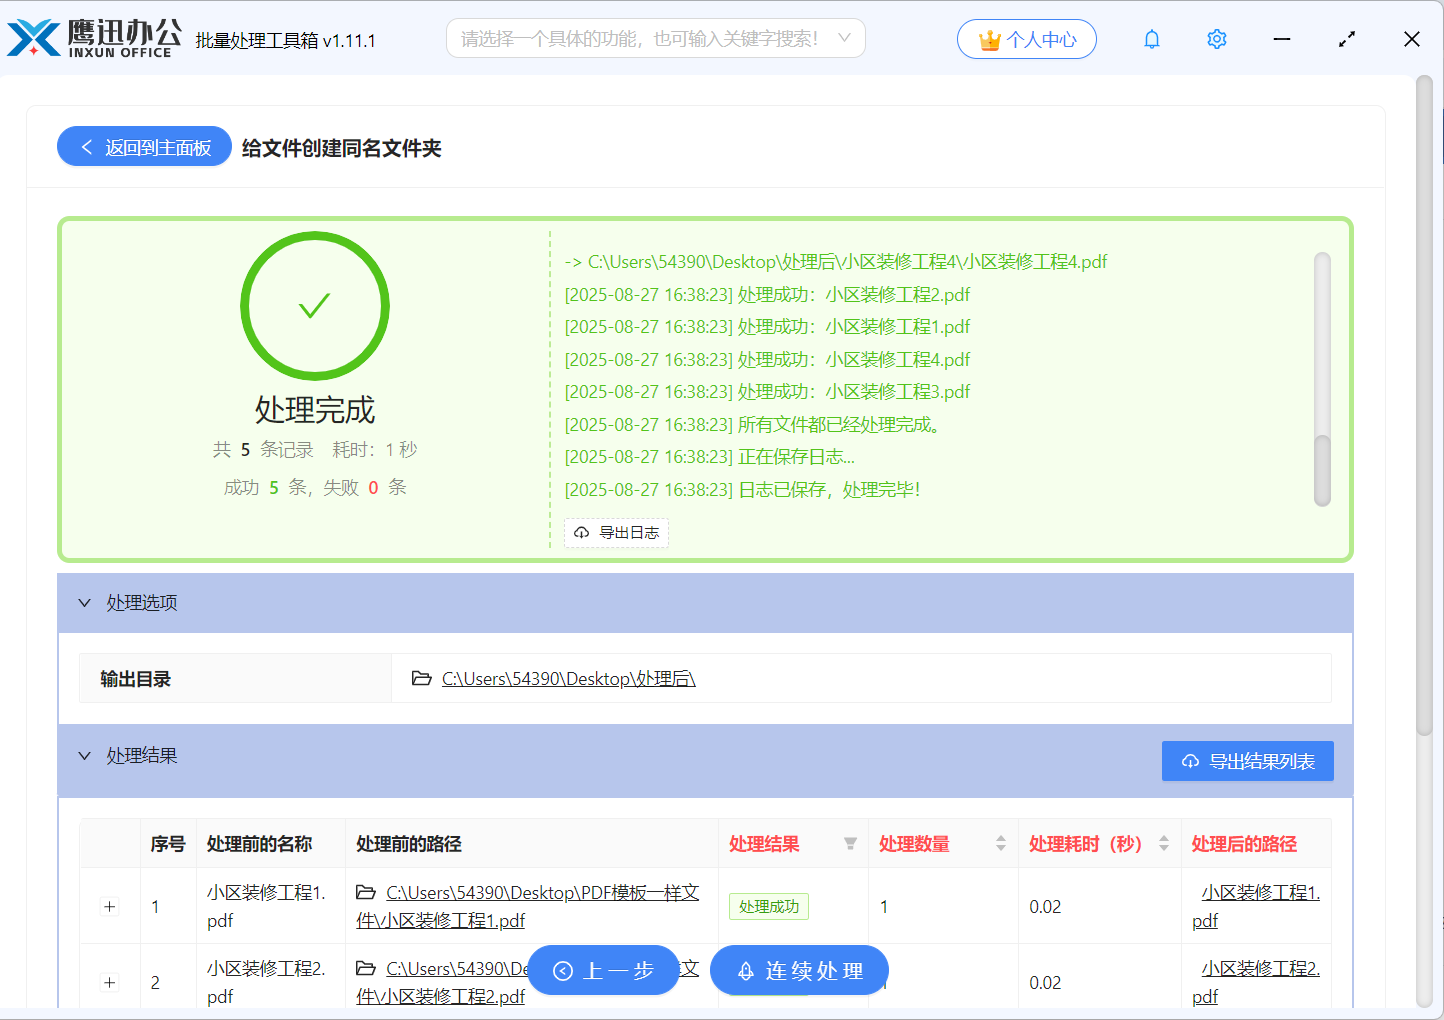Expand row 2 with the plus icon
Screen dimensions: 1444x1020
pos(110,983)
